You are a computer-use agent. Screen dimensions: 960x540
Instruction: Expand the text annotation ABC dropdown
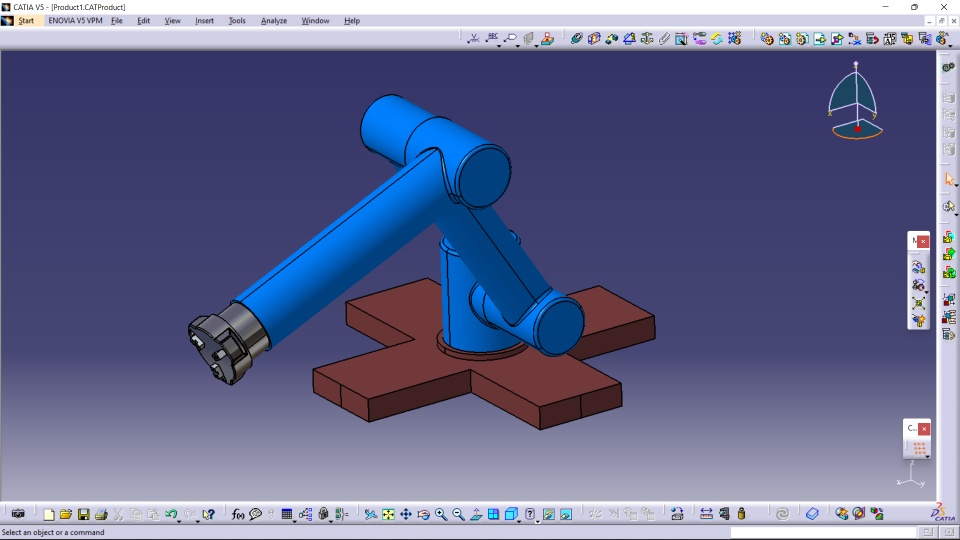(499, 45)
